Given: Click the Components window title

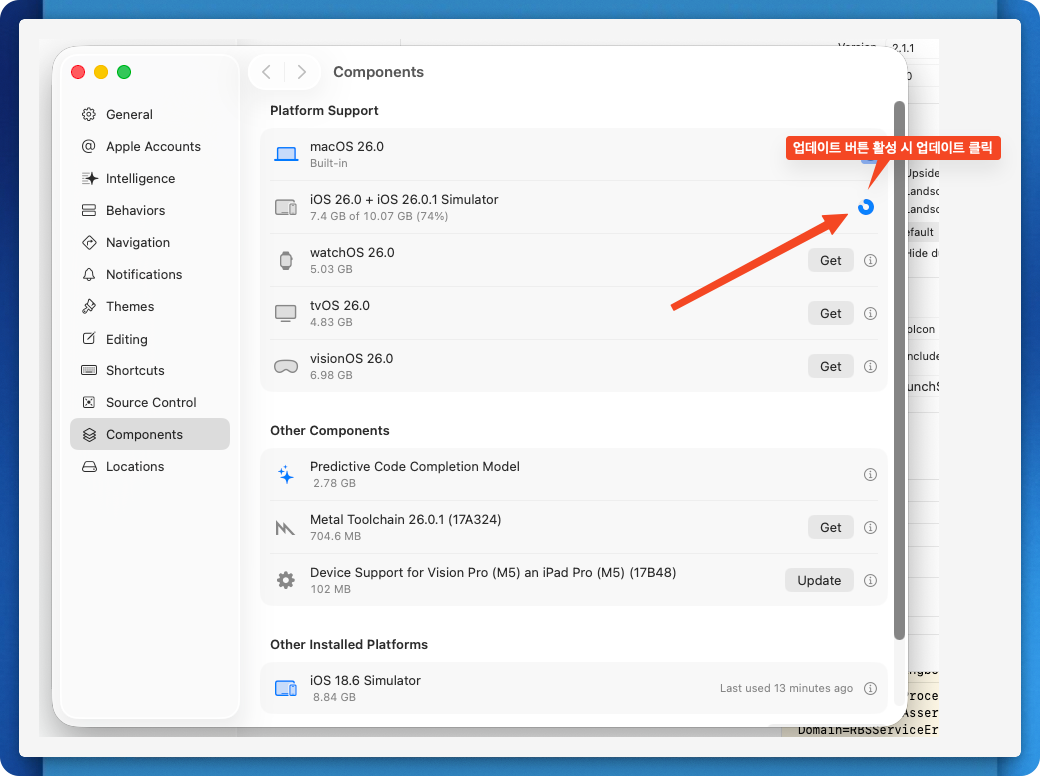Looking at the screenshot, I should pyautogui.click(x=379, y=72).
